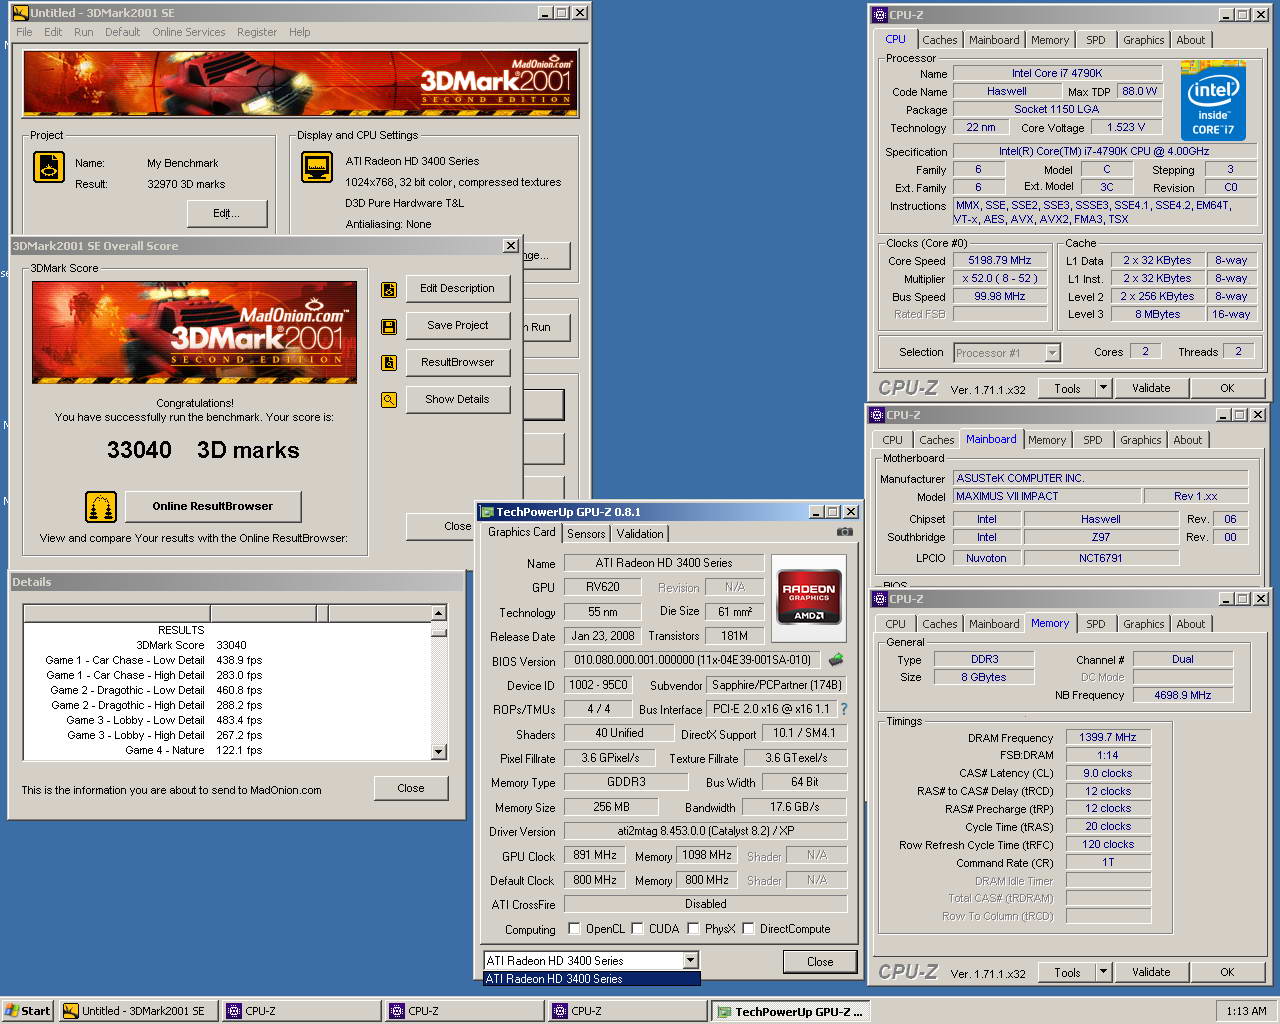Click the results list scroll down arrow

438,752
